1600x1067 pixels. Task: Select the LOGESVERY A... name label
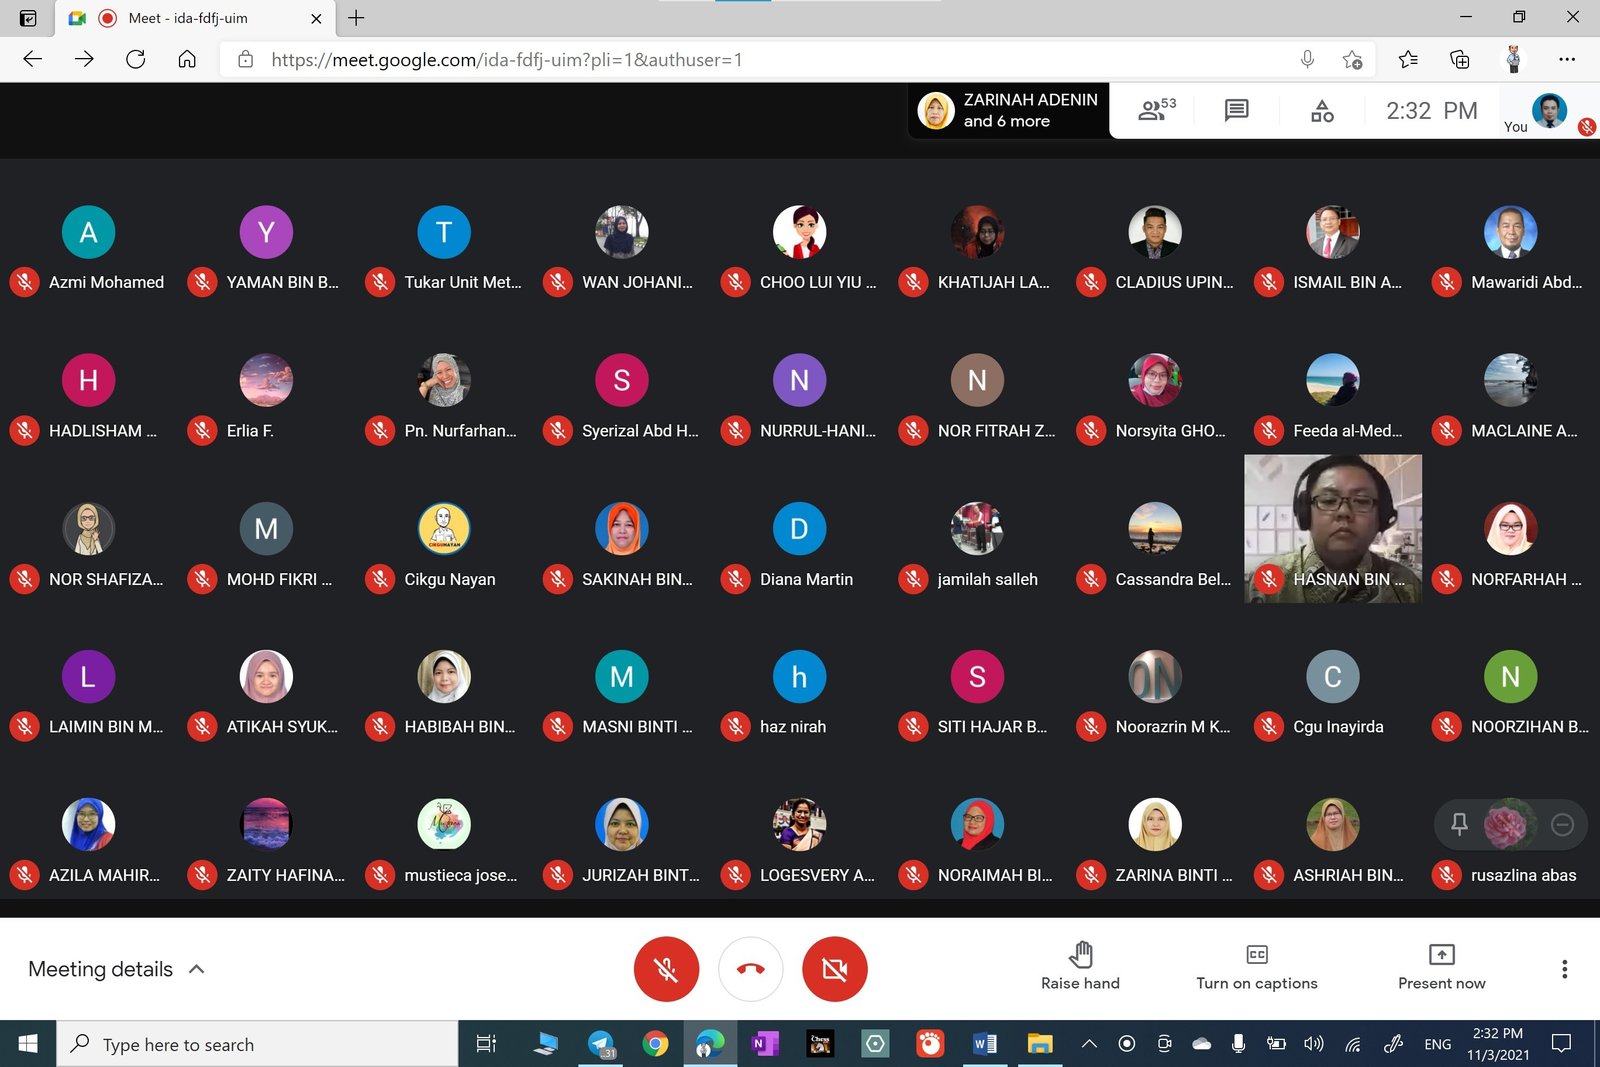pos(817,875)
